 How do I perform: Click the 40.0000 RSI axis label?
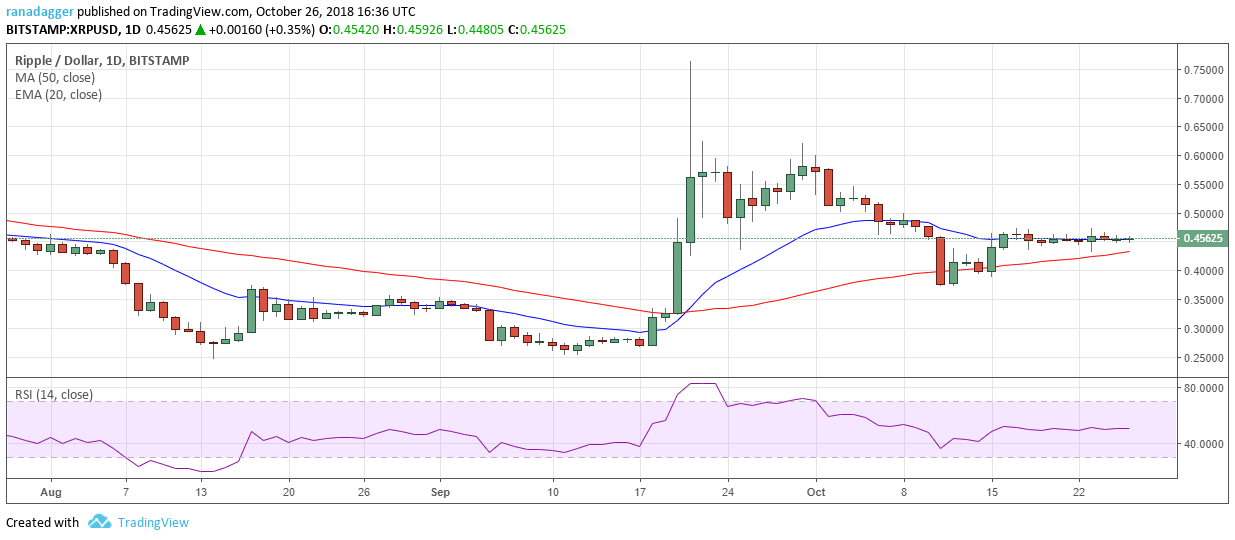pos(1205,444)
